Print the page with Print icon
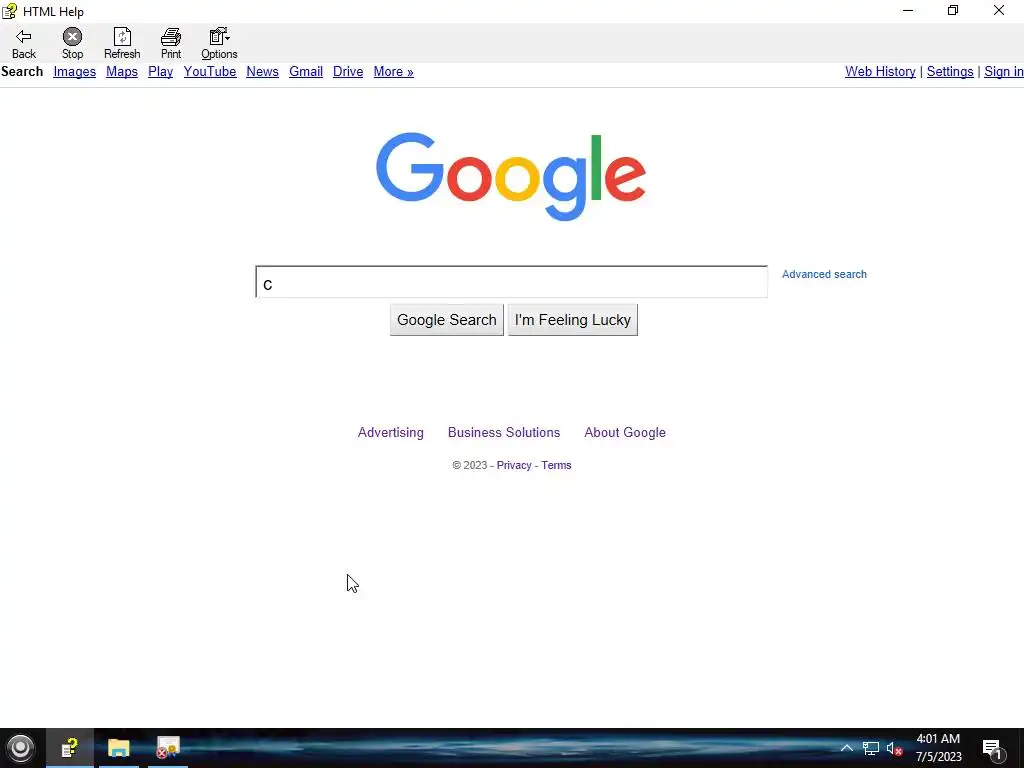This screenshot has width=1024, height=768. 171,44
